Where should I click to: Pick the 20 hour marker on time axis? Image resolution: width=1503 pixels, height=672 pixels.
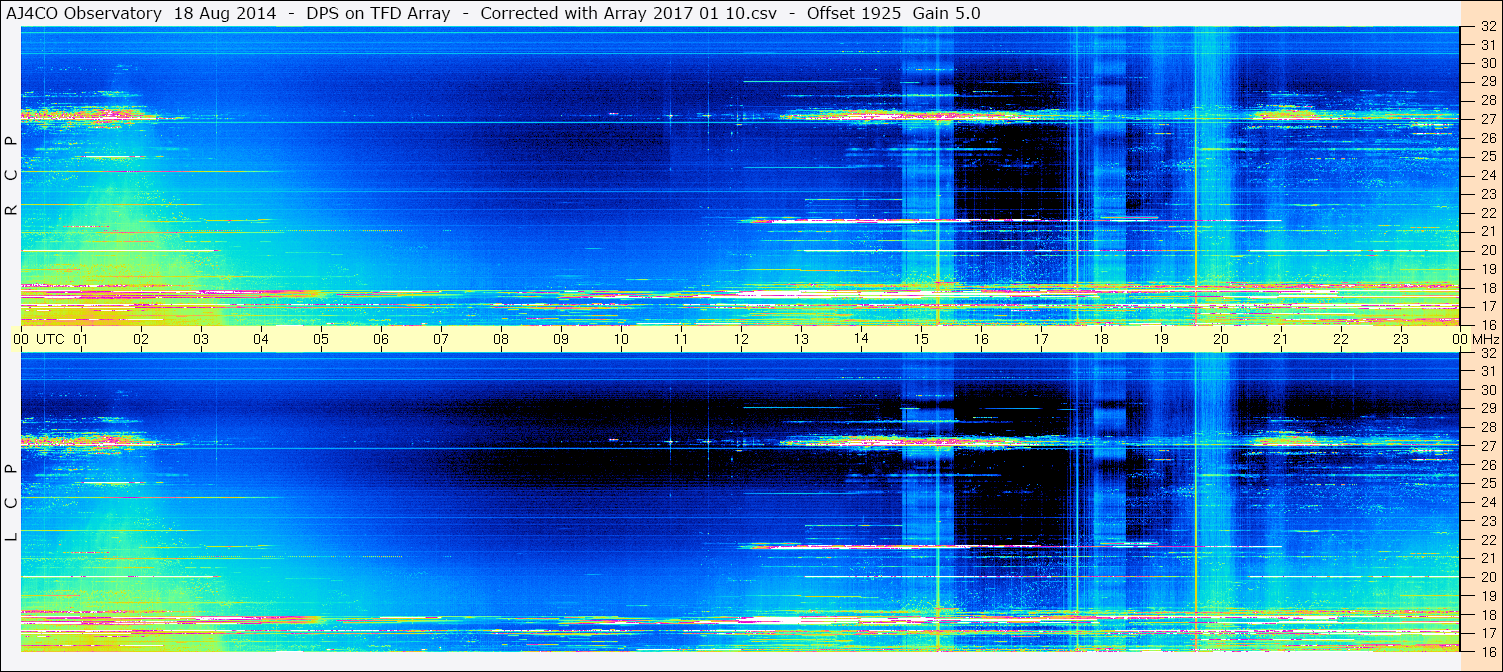tap(1221, 340)
